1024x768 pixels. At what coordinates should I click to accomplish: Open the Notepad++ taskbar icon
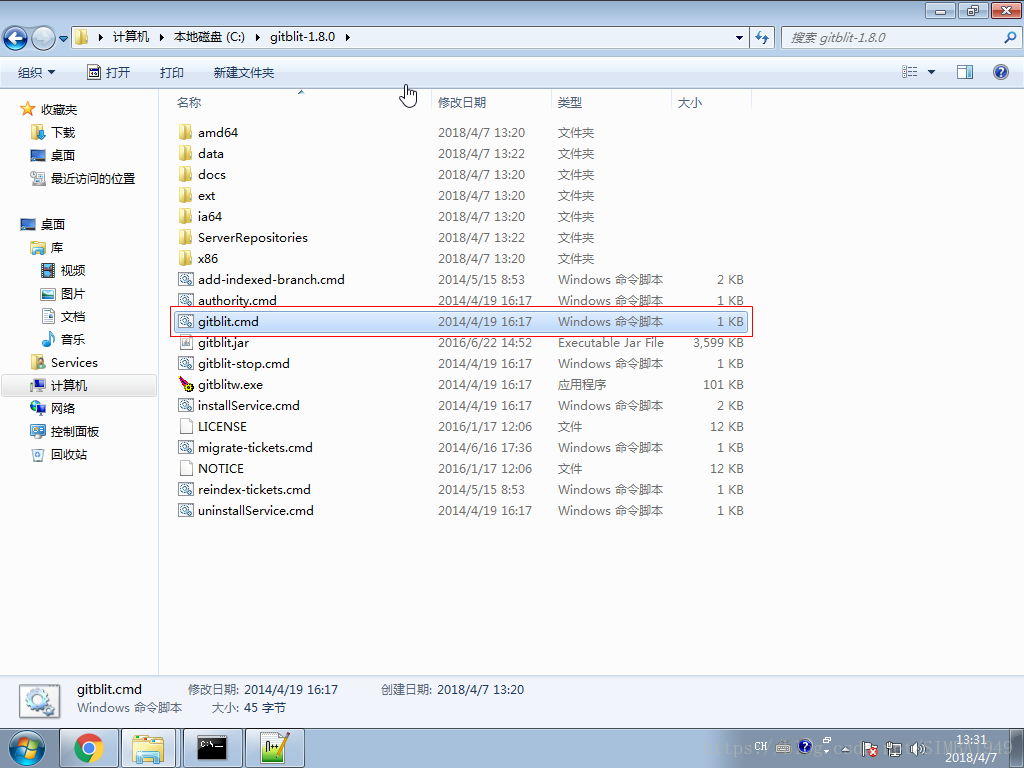click(274, 748)
